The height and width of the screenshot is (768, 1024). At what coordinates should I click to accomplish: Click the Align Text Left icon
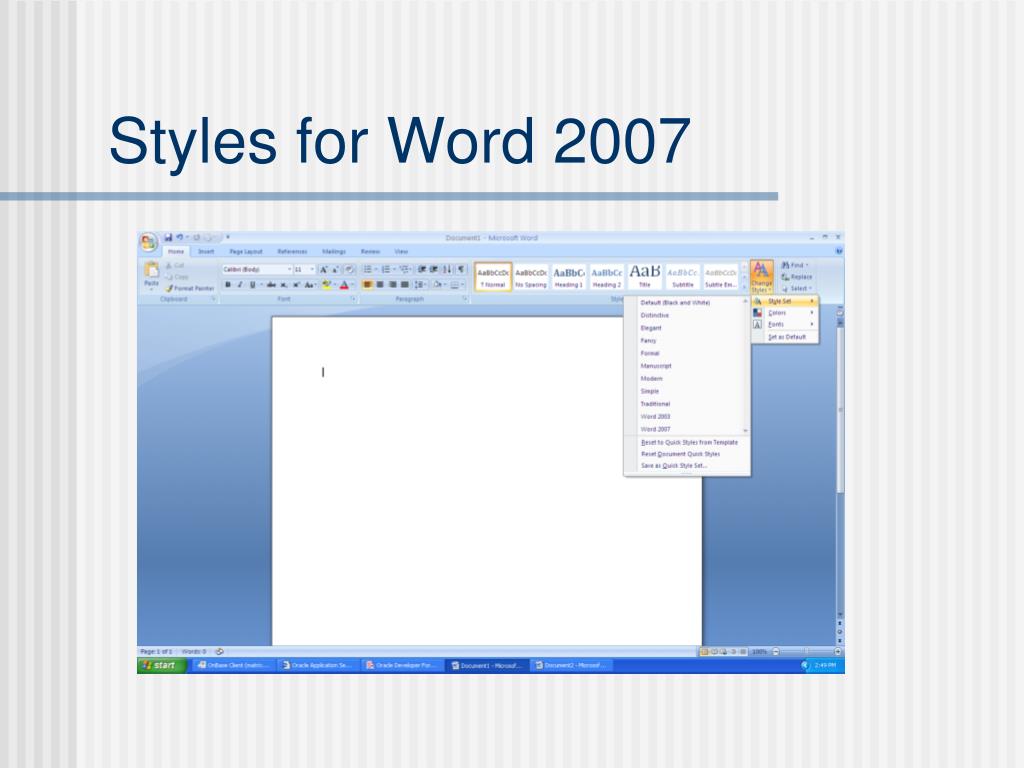(368, 285)
